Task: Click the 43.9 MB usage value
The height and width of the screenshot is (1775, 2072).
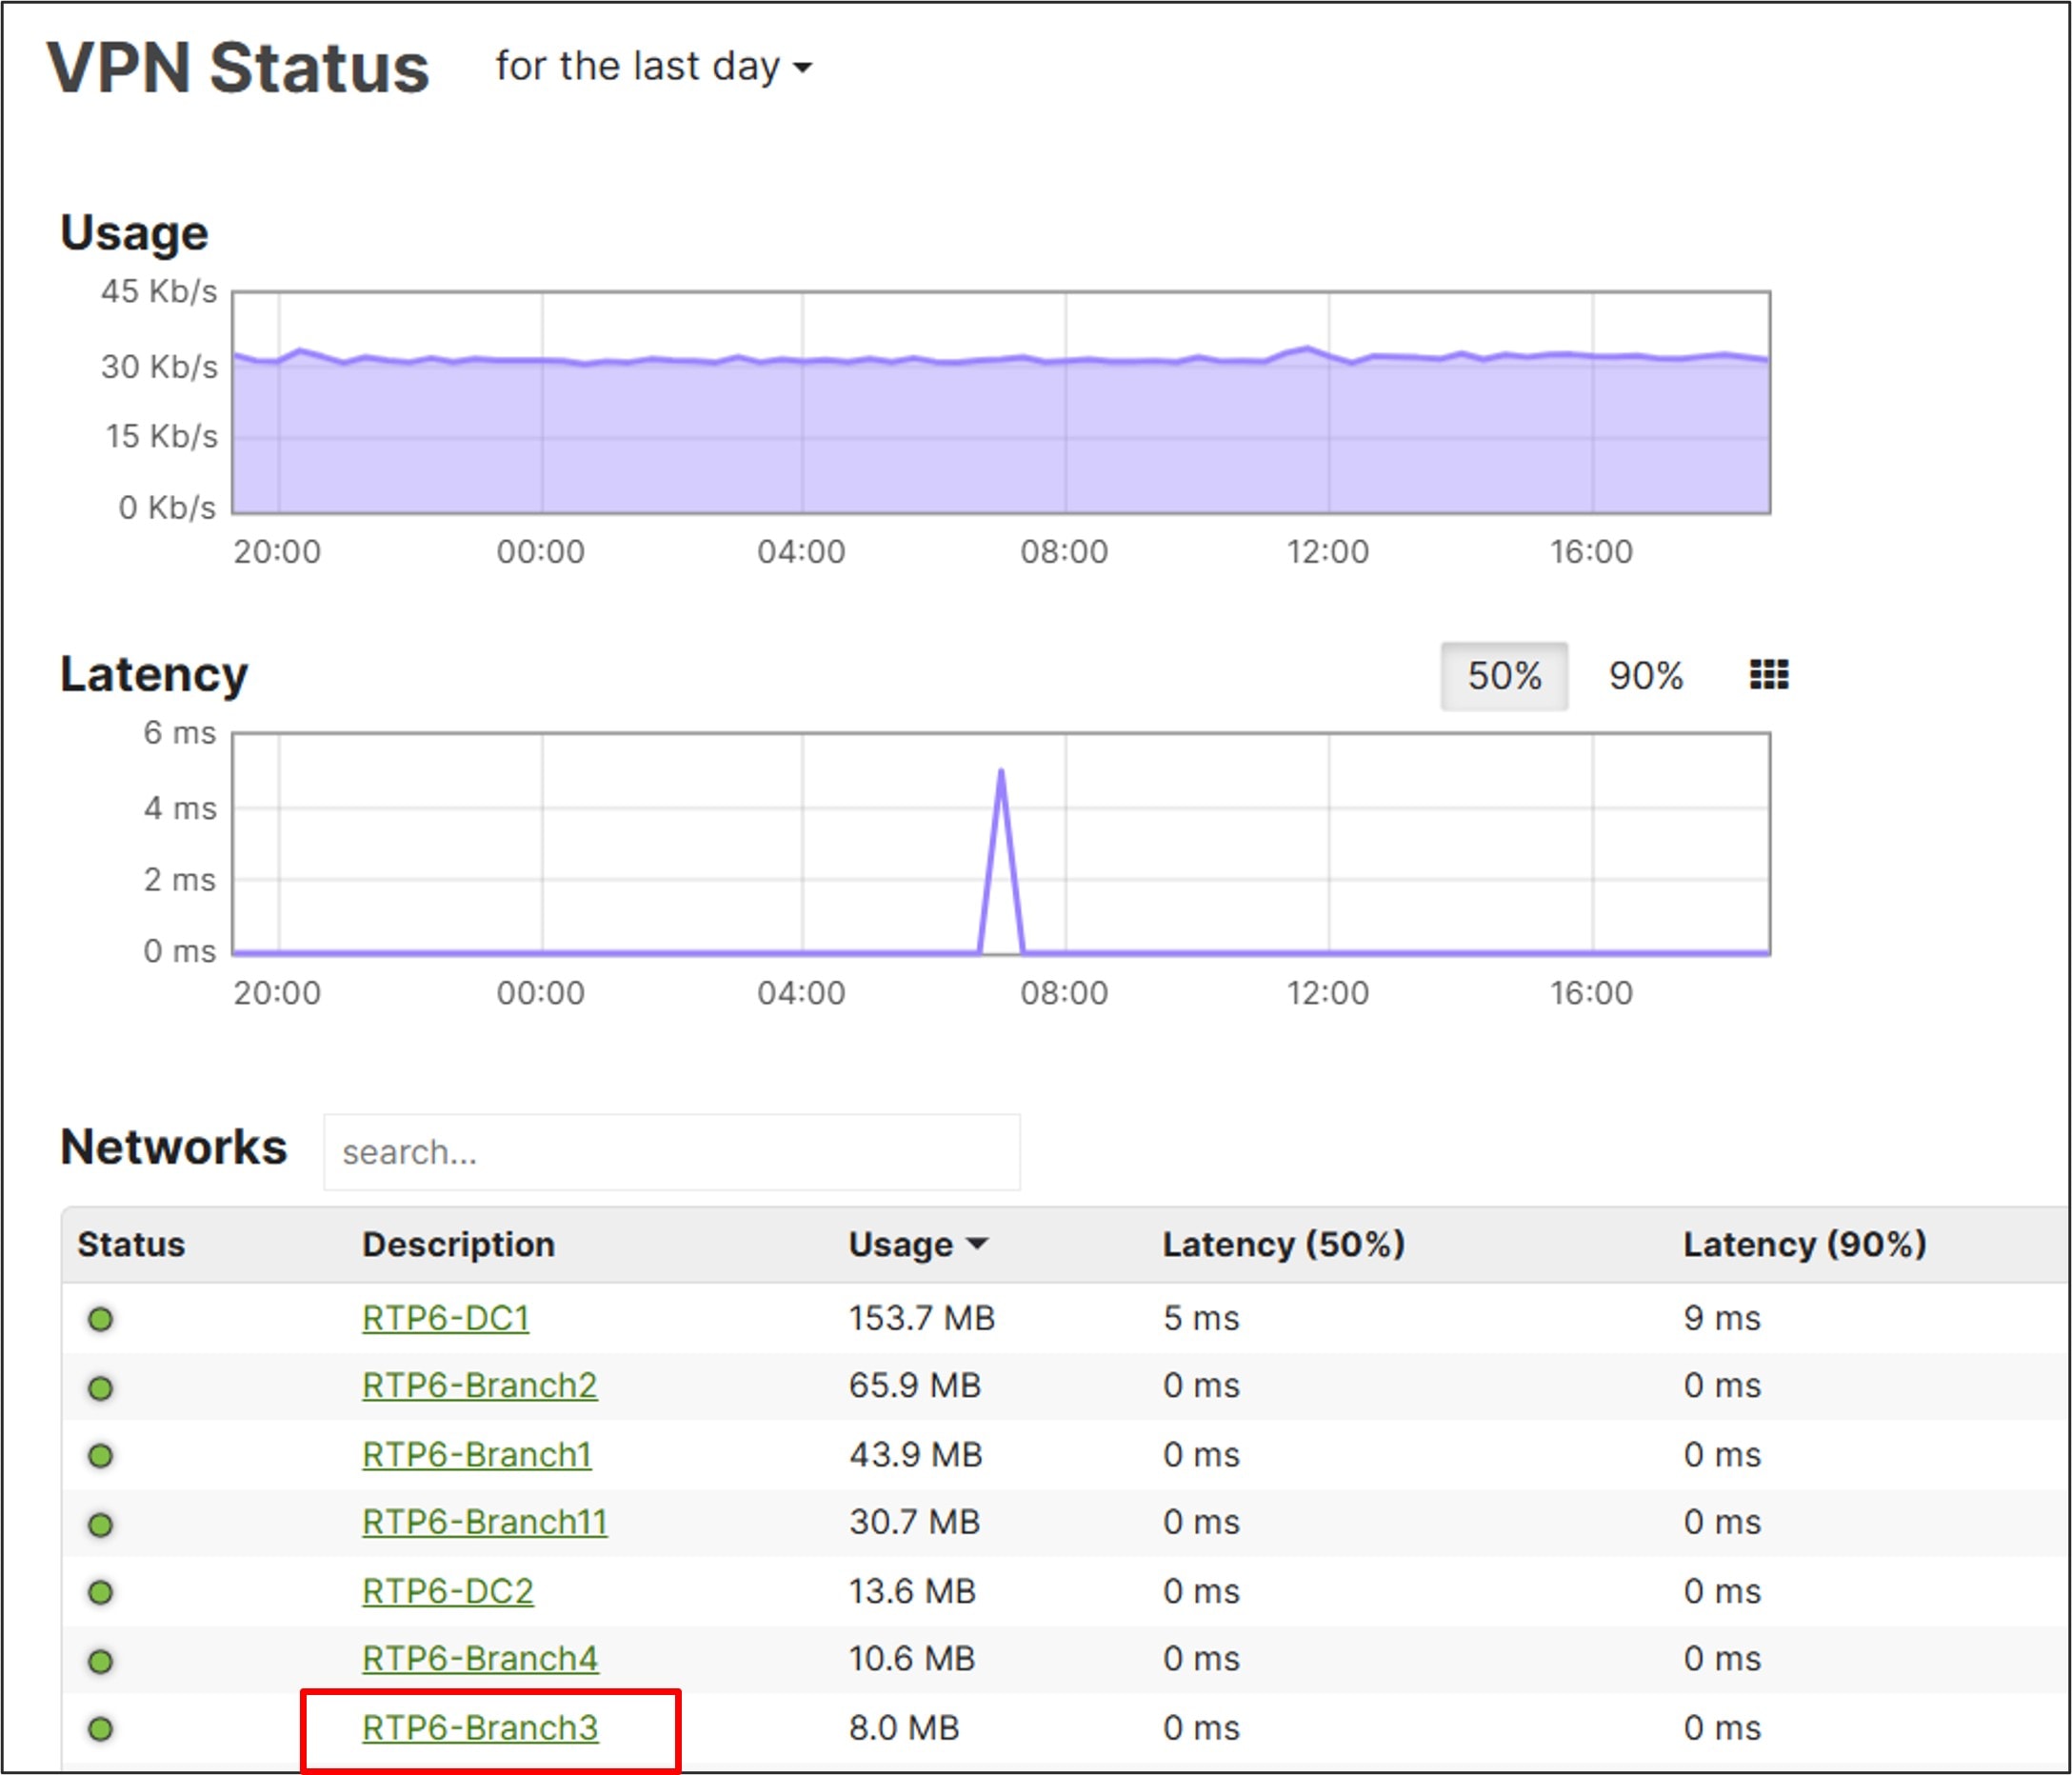Action: [x=916, y=1454]
